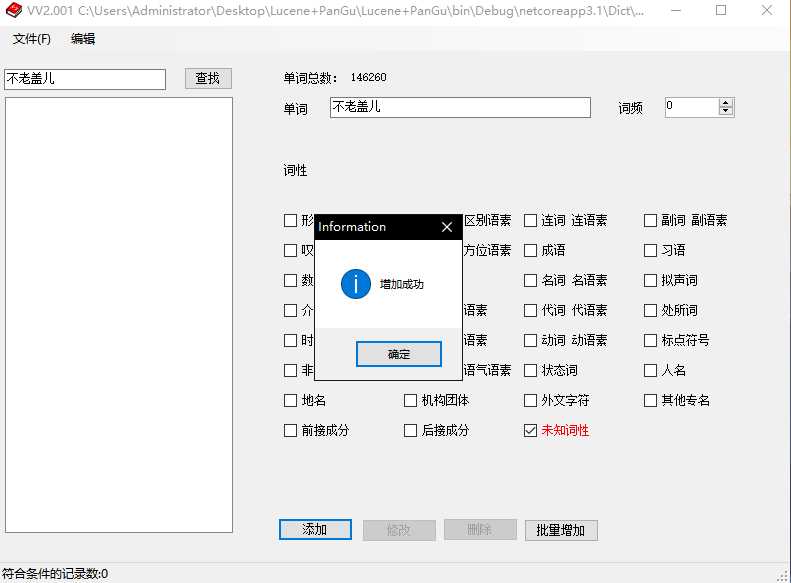This screenshot has width=791, height=583.
Task: Decrease 词频 value with the down arrow
Action: point(726,112)
